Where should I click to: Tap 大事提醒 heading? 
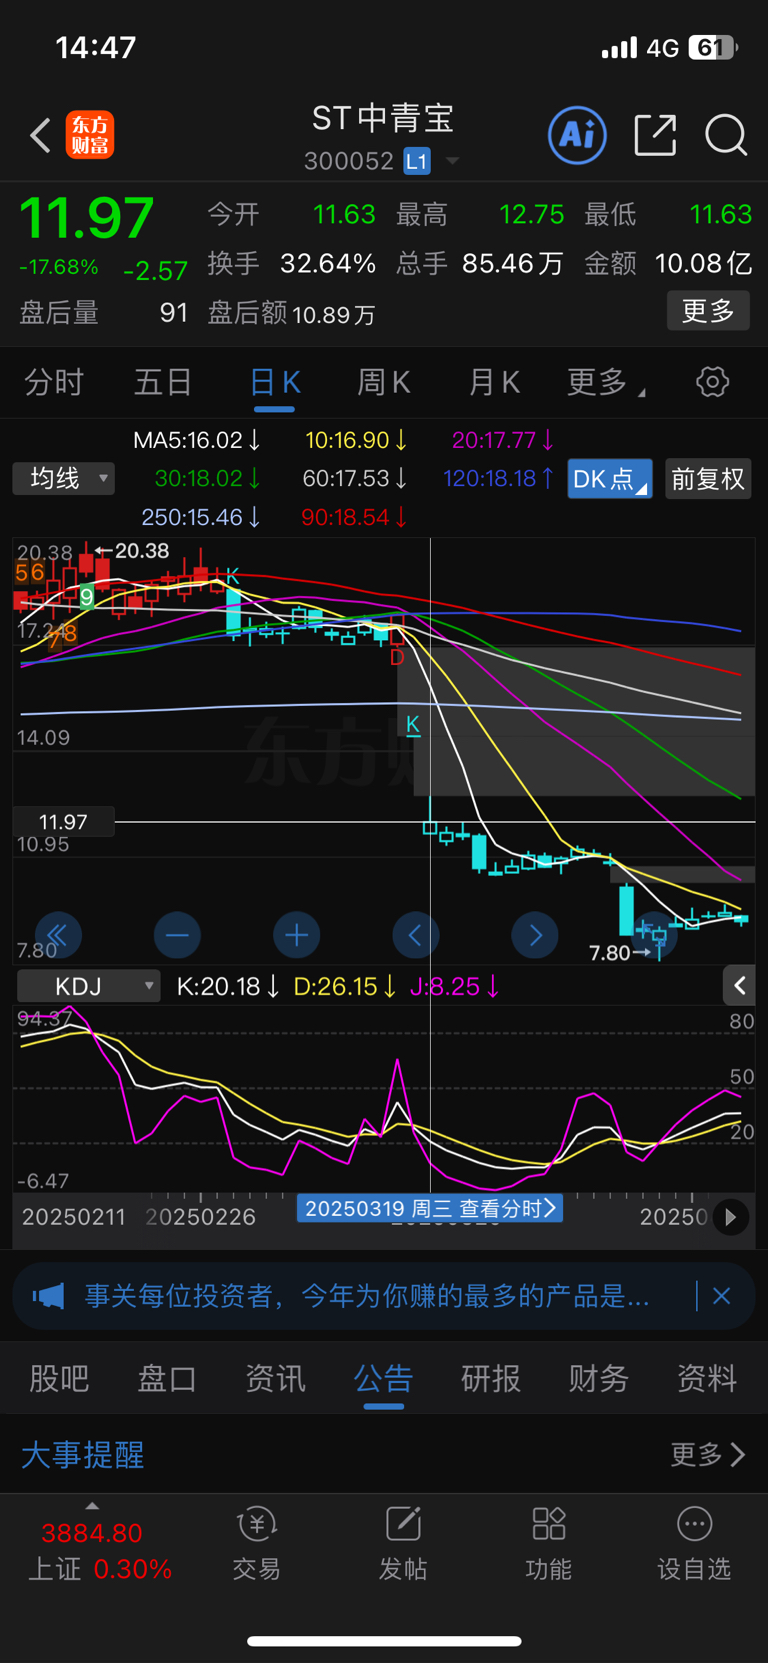pos(83,1454)
